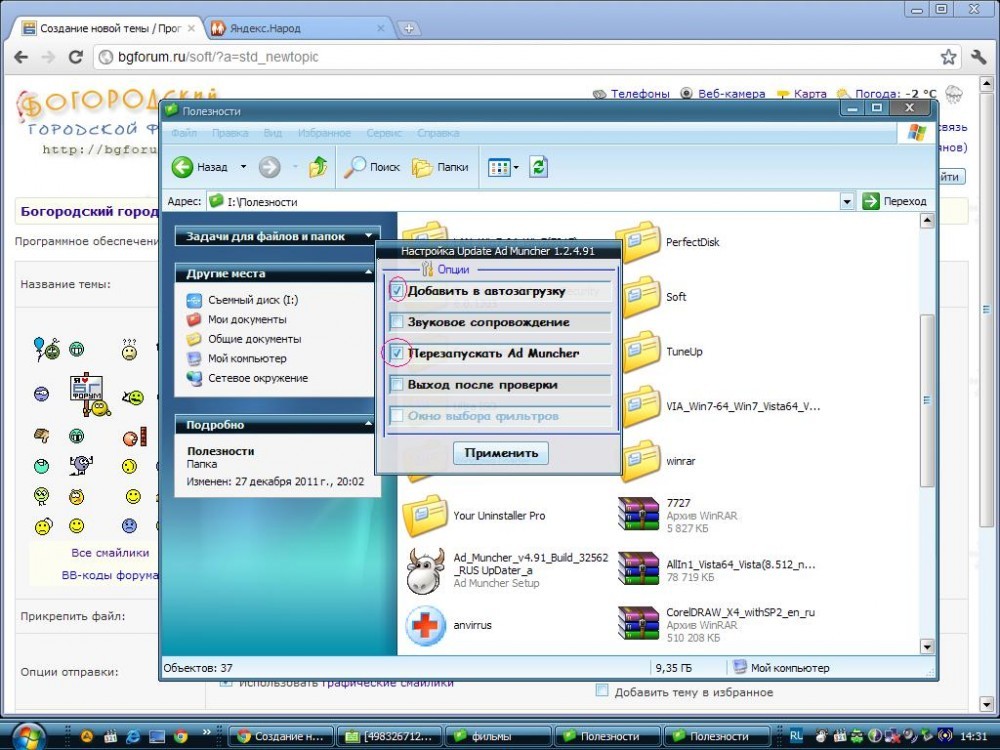The height and width of the screenshot is (750, 1000).
Task: Expand the address bar dropdown arrow
Action: [847, 201]
